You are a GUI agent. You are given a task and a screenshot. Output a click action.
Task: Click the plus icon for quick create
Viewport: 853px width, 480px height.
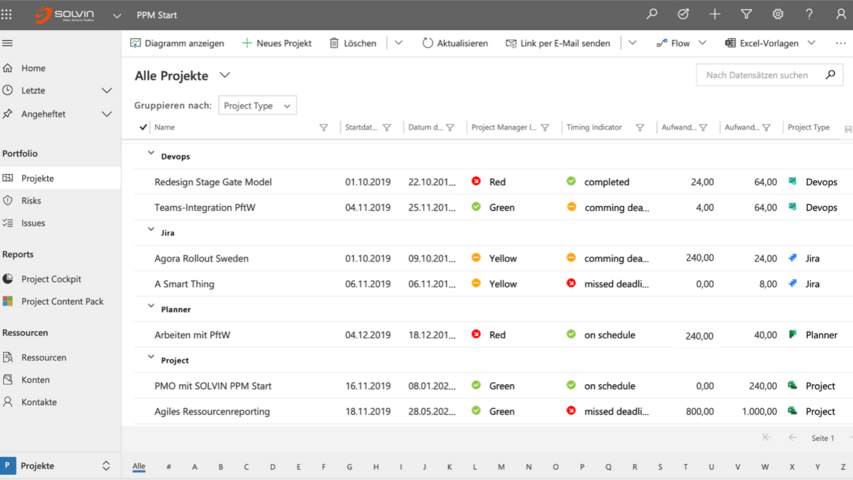tap(714, 15)
